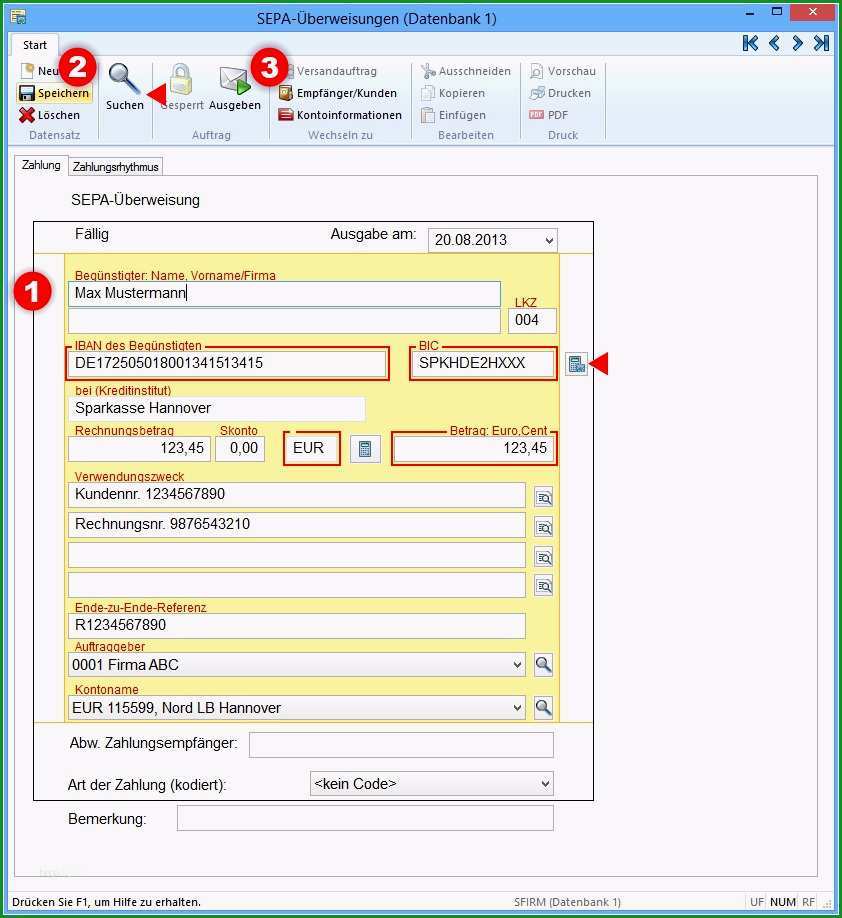
Task: Click beneficiary name field Max Mustermann
Action: coord(284,293)
